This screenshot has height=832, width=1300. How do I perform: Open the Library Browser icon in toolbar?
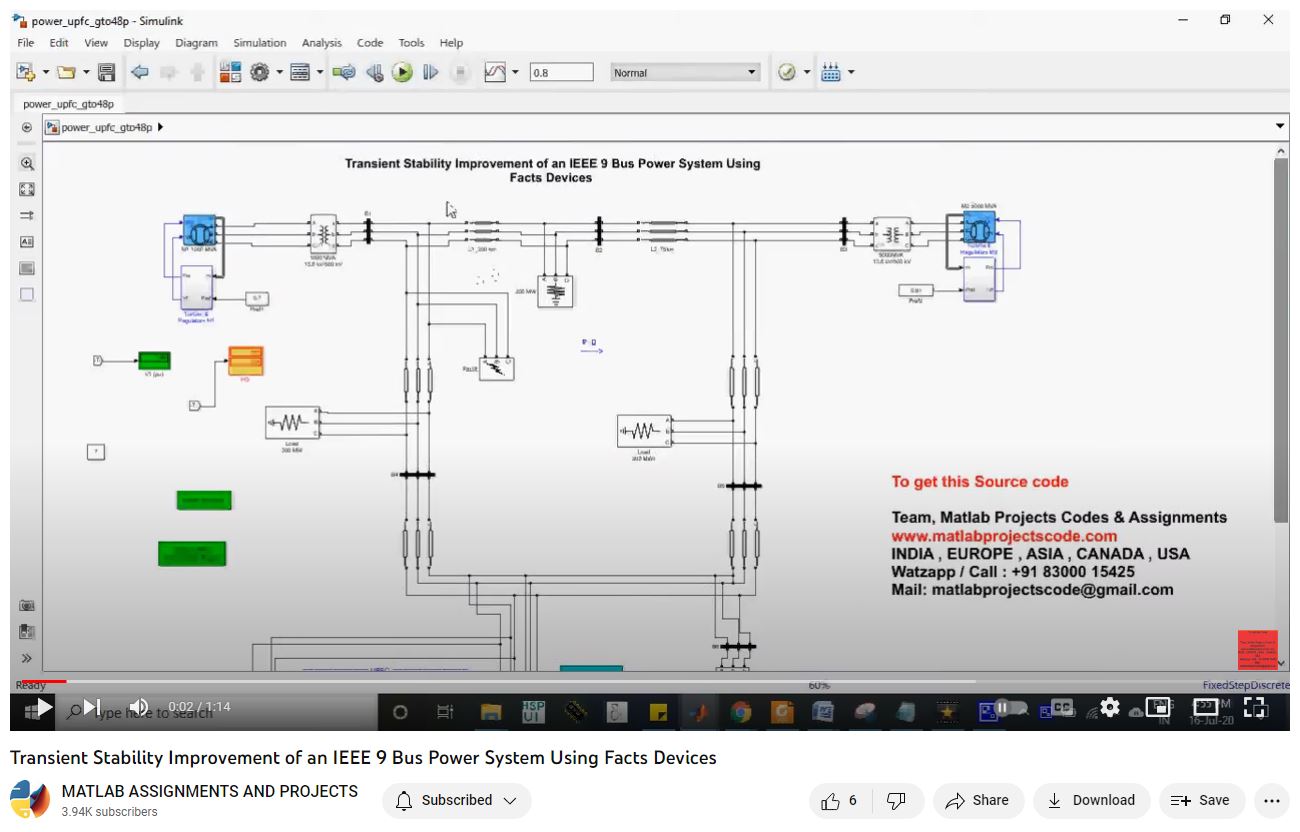[x=230, y=72]
